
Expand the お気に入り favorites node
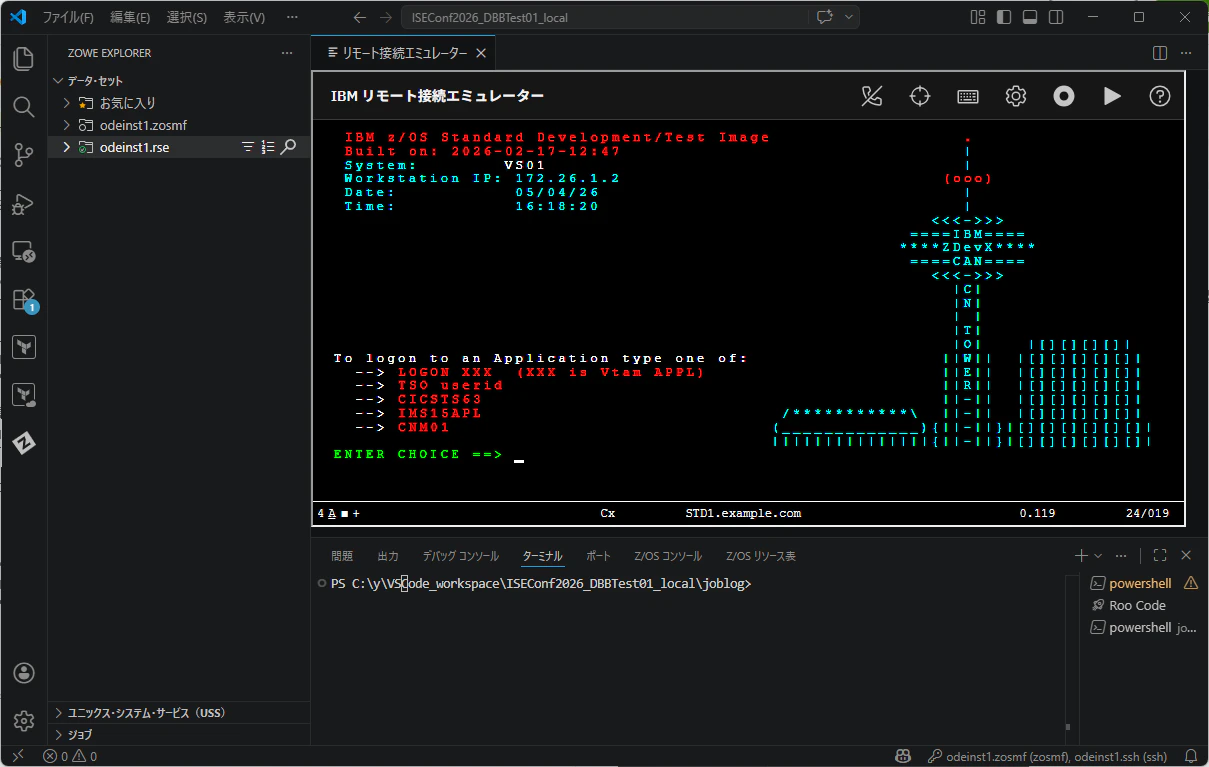[67, 103]
